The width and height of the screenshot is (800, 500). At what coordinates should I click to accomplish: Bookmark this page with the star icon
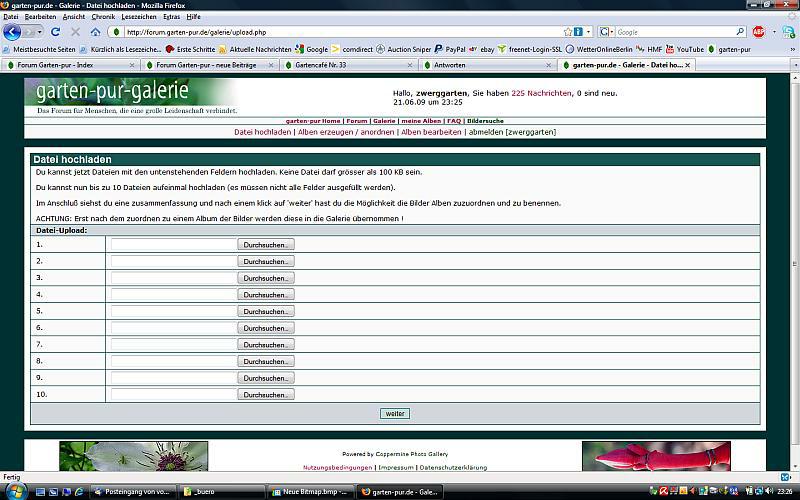567,32
